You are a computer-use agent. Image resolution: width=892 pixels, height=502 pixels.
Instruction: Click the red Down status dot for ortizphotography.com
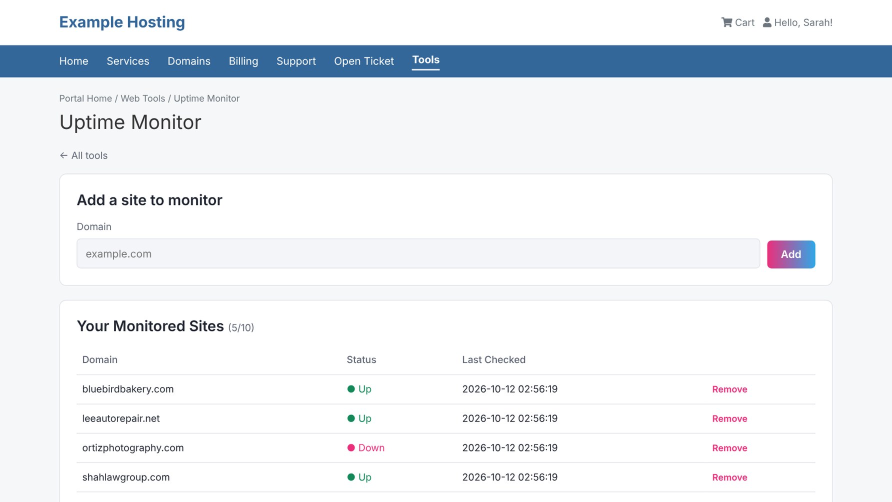(351, 448)
